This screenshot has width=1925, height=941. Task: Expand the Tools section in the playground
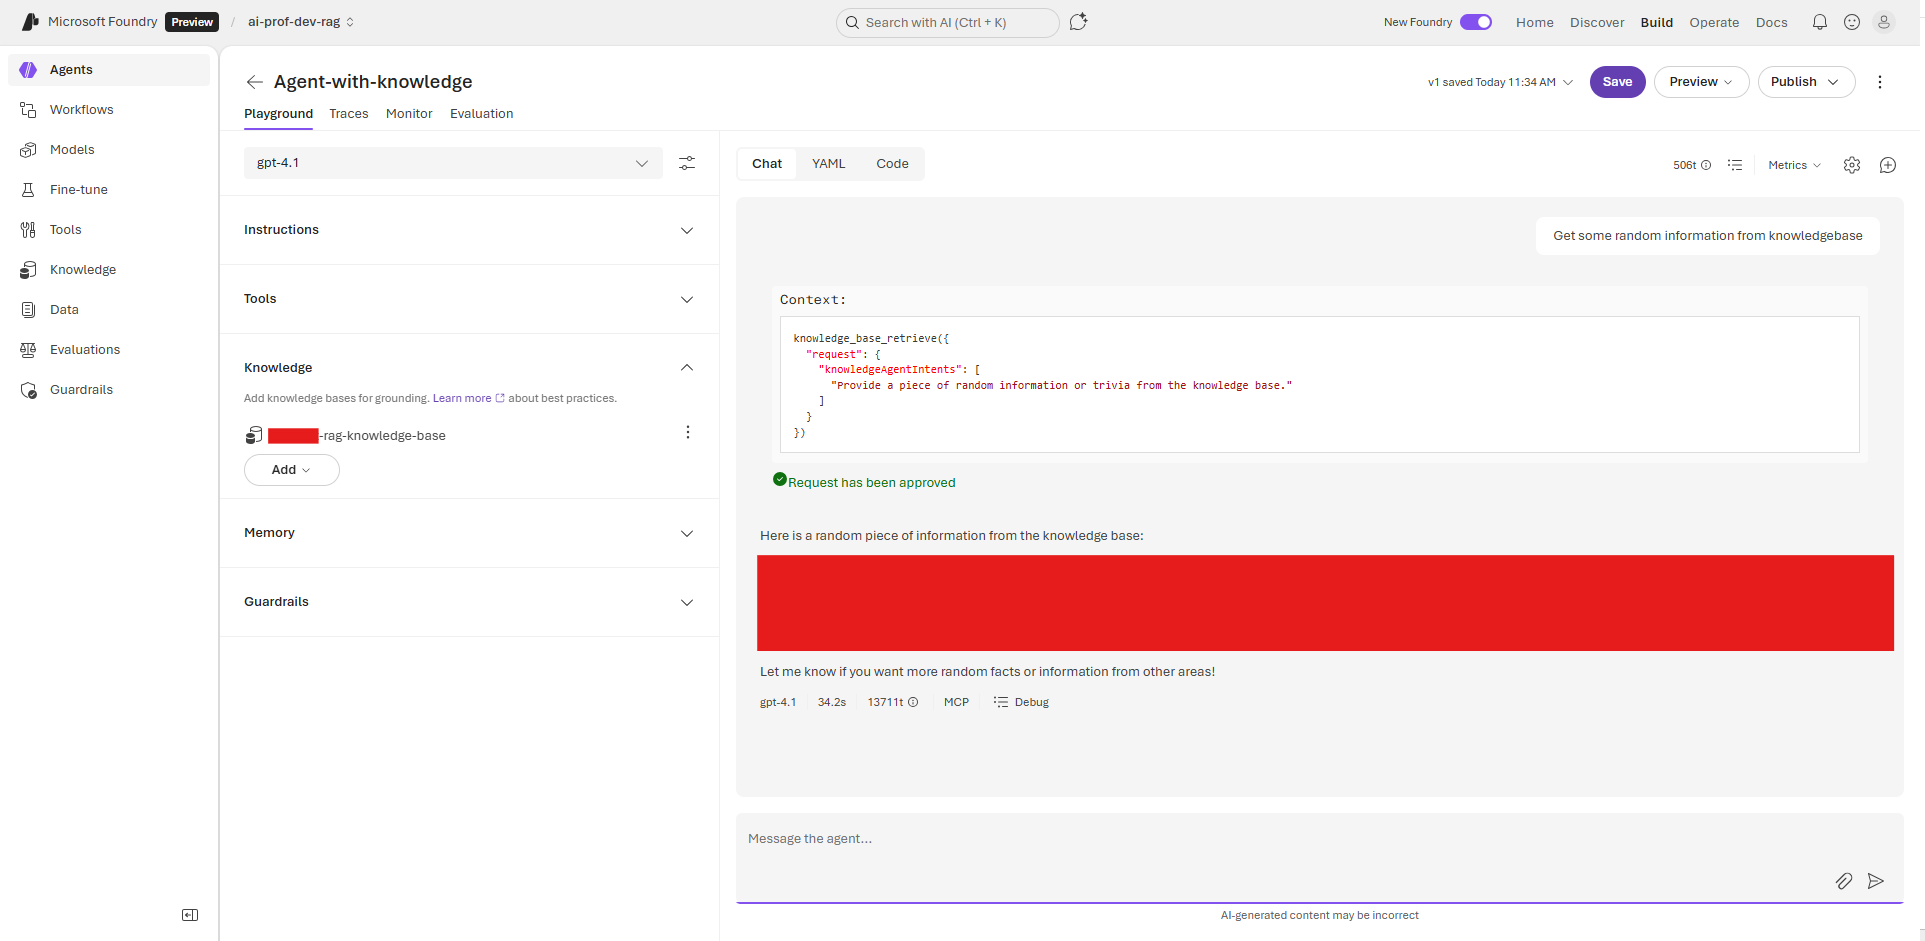(x=469, y=299)
